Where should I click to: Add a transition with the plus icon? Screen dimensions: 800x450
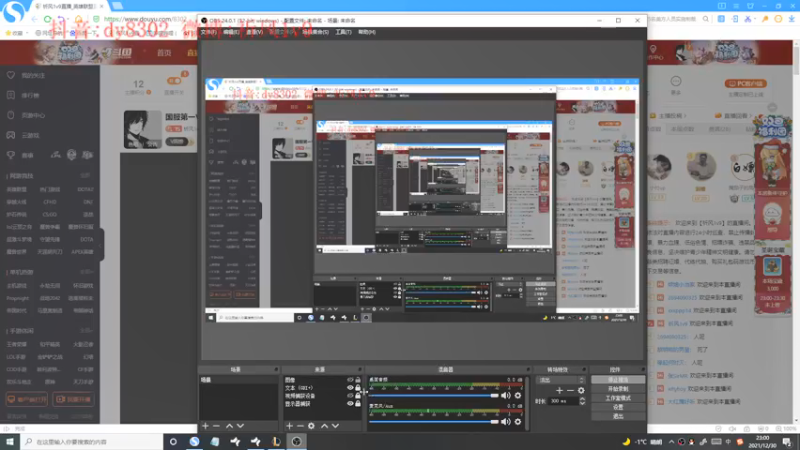pyautogui.click(x=559, y=390)
